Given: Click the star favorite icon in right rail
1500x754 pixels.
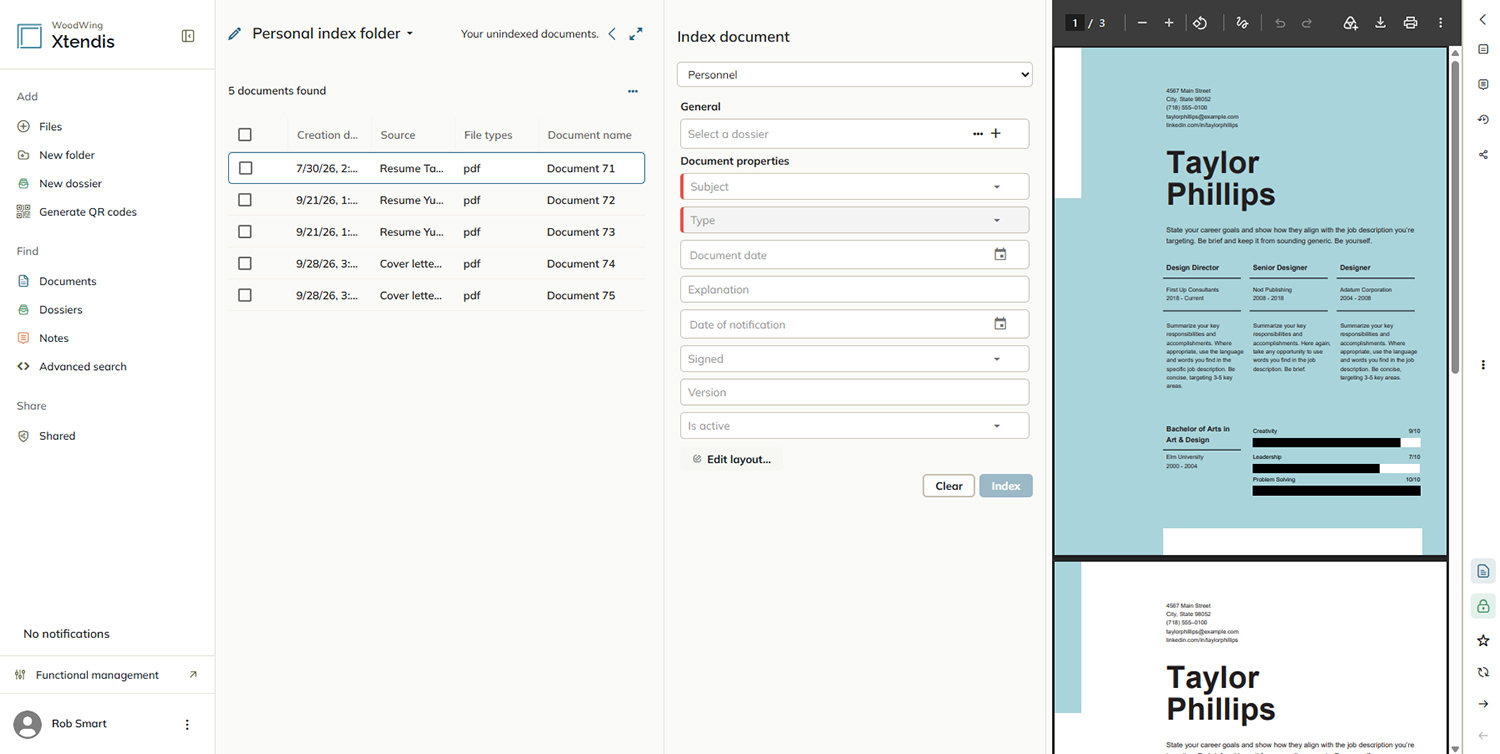Looking at the screenshot, I should coord(1483,640).
